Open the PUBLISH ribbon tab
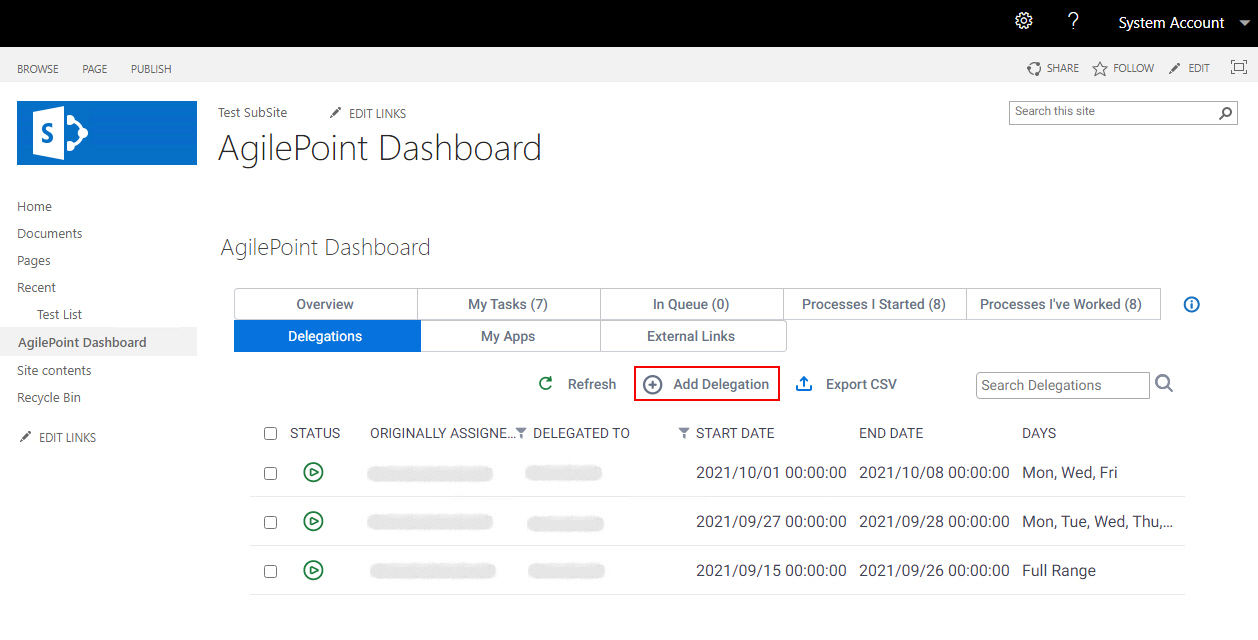 click(151, 69)
